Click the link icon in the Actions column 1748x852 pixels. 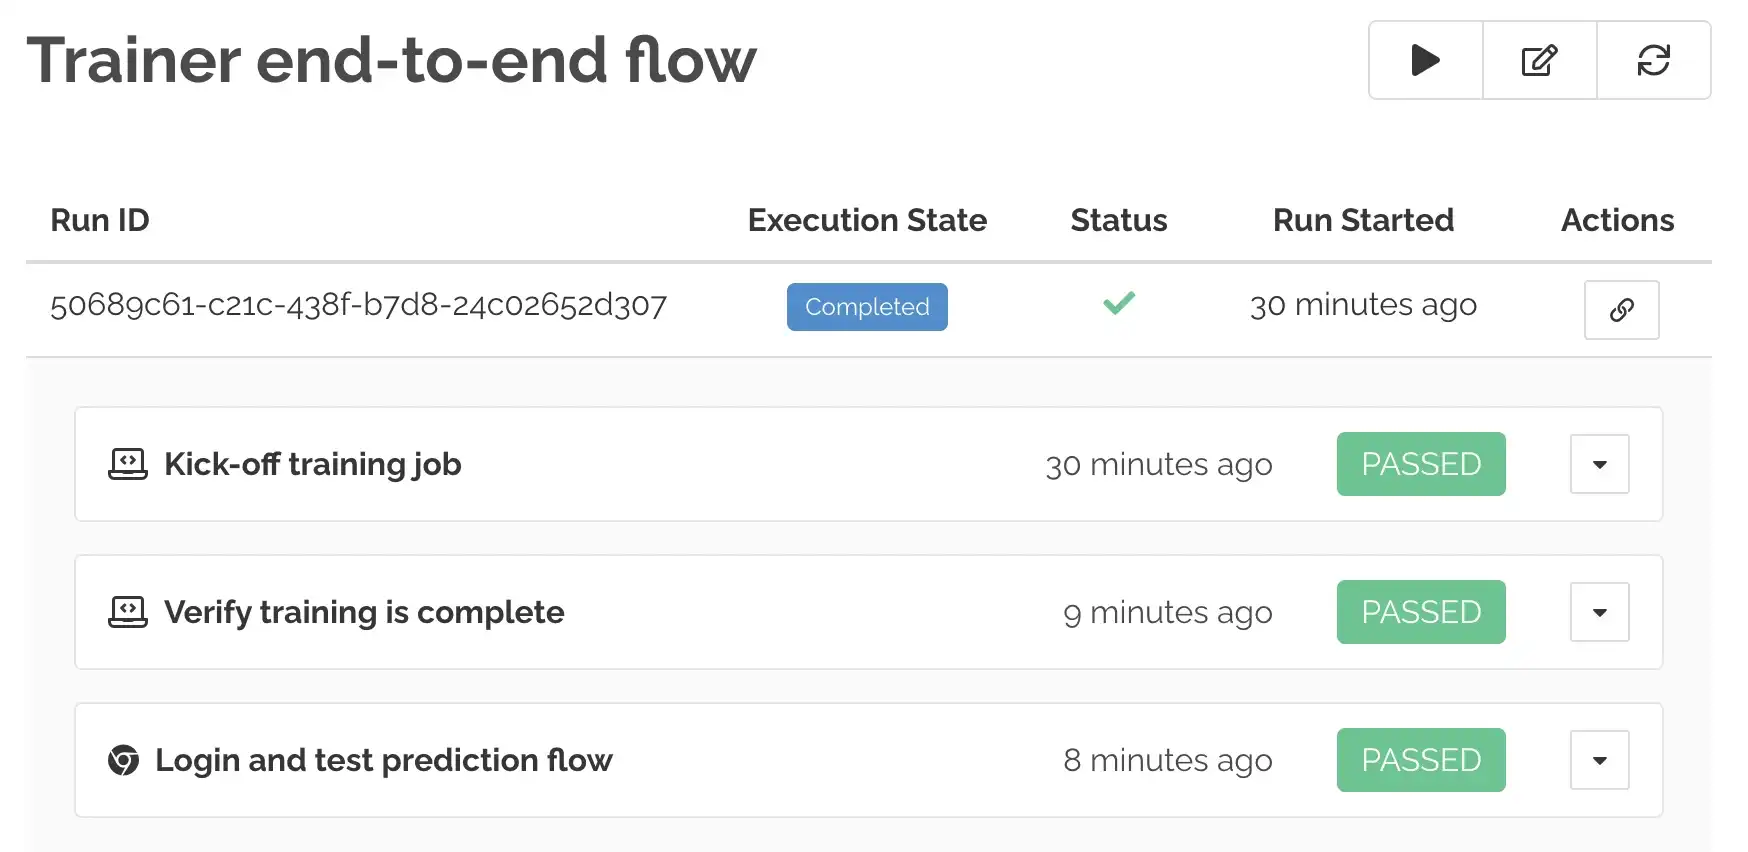pyautogui.click(x=1621, y=310)
